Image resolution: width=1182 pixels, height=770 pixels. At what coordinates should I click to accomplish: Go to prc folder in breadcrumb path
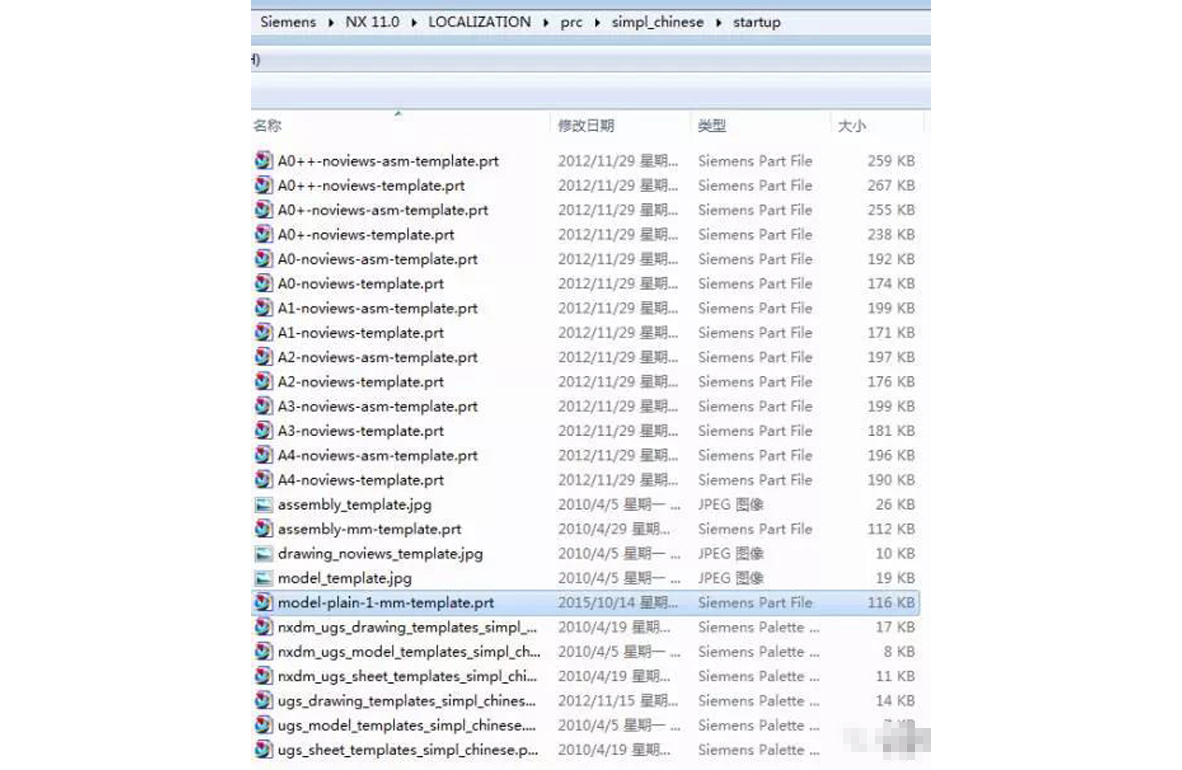click(571, 22)
